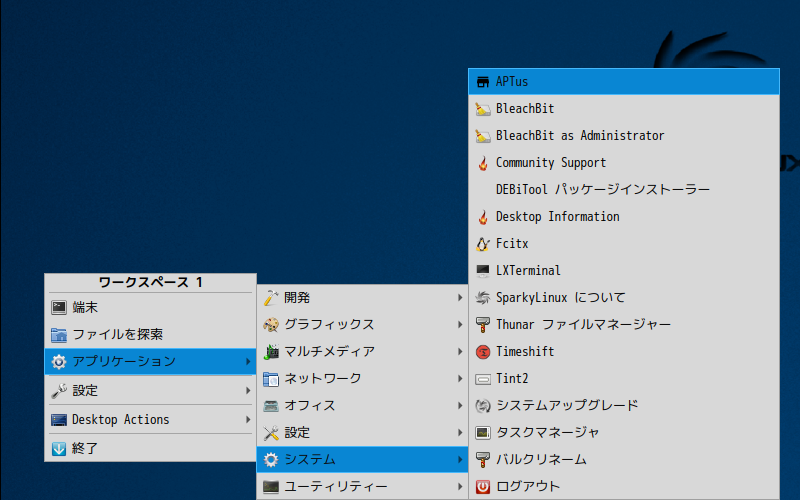
Task: Click the ネットワーク icon
Action: 271,379
